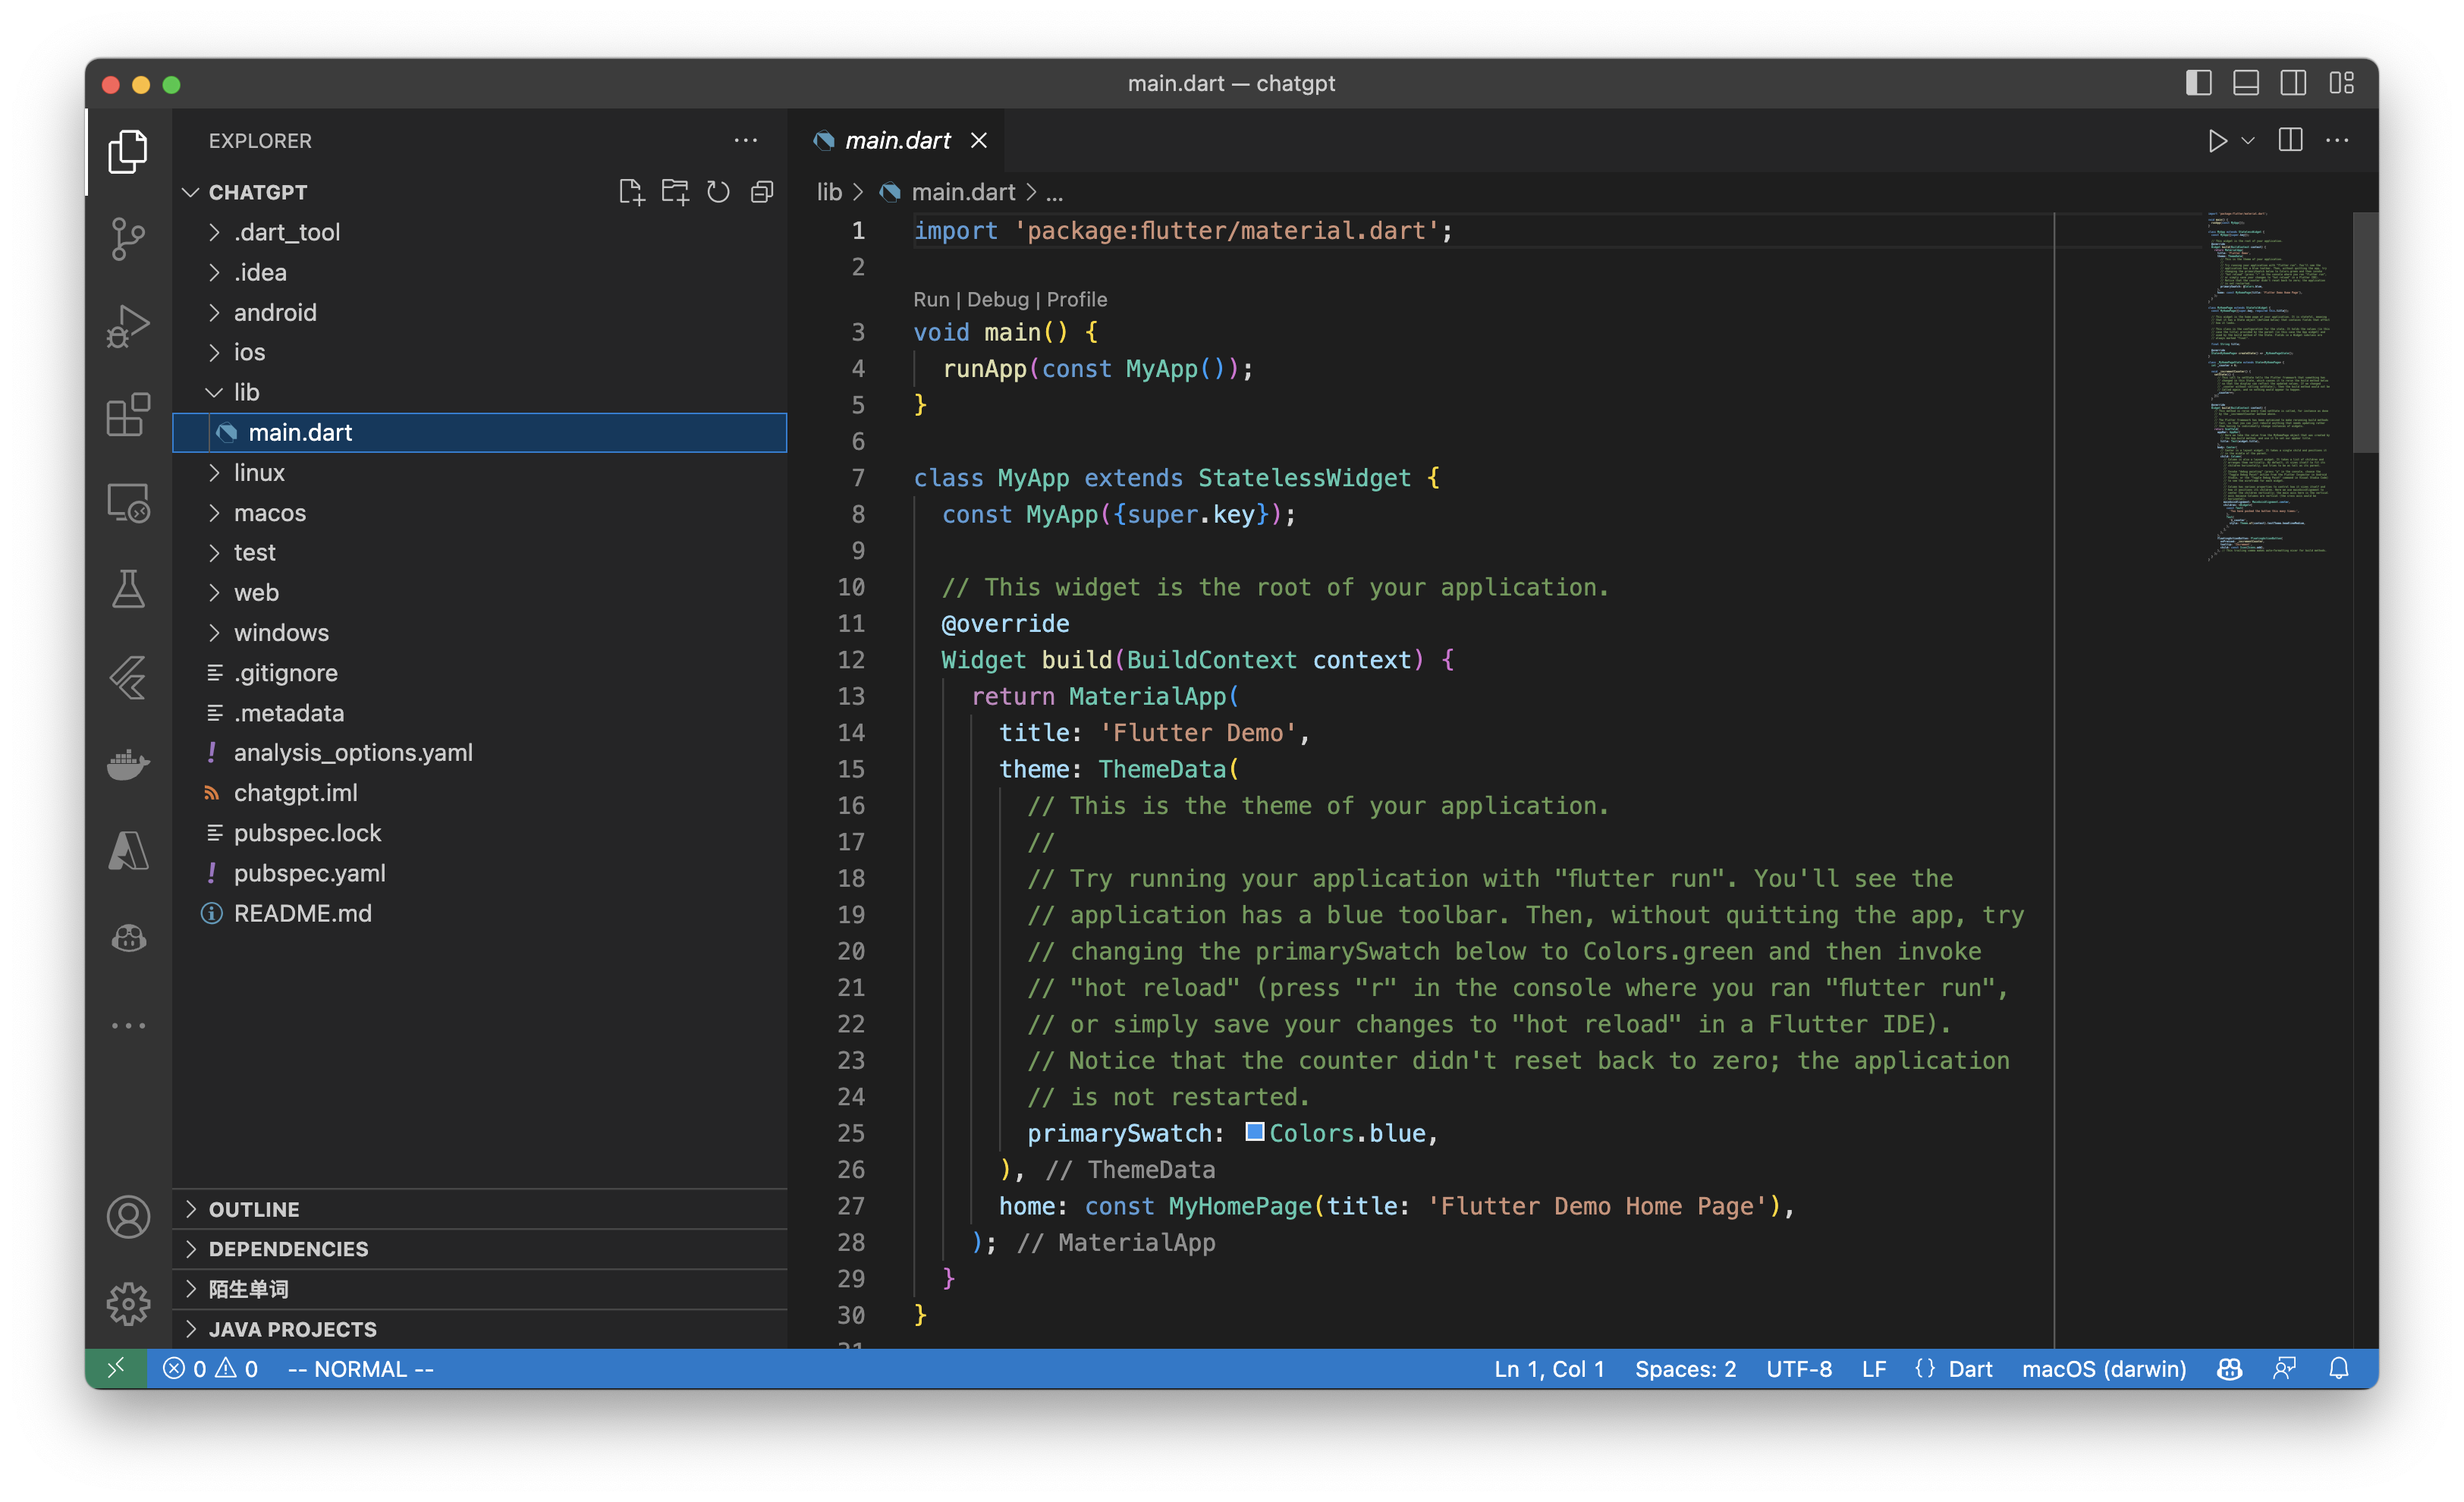2464x1502 pixels.
Task: Change cursor position Ln 1, Col 1
Action: [1549, 1368]
